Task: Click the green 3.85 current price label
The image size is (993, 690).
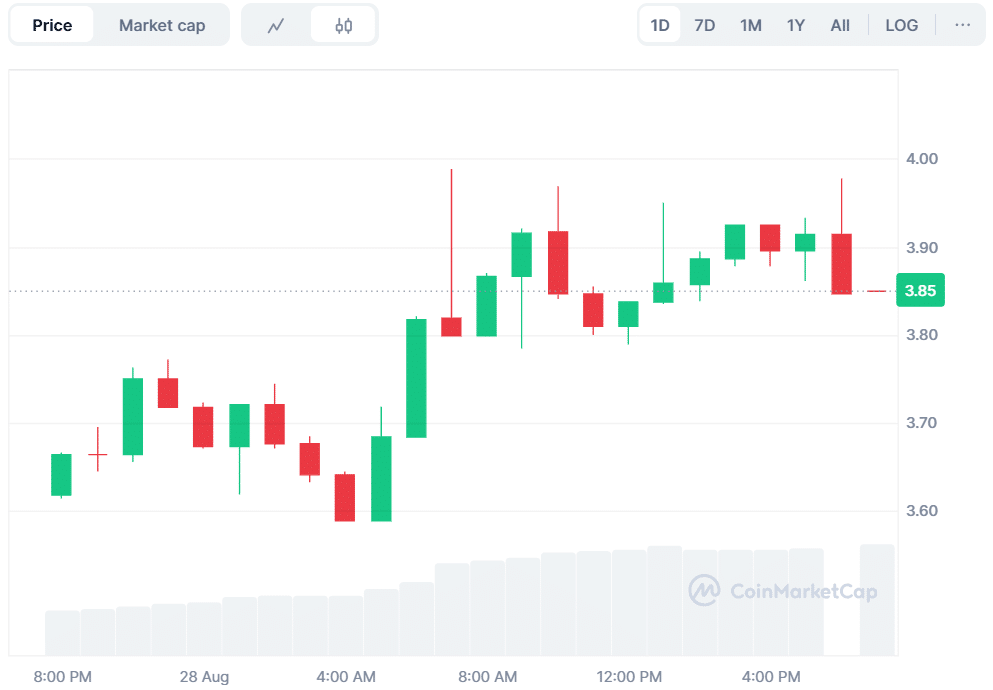Action: coord(920,291)
